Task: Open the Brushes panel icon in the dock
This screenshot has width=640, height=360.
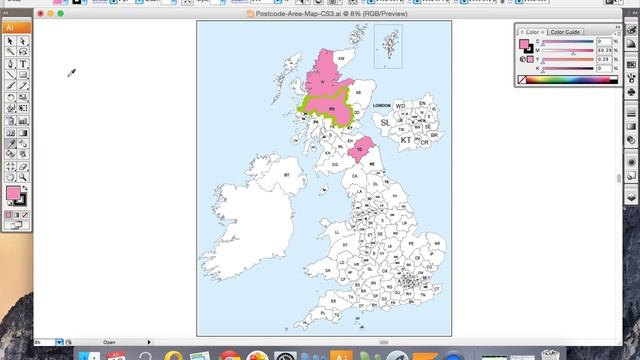Action: click(x=631, y=78)
